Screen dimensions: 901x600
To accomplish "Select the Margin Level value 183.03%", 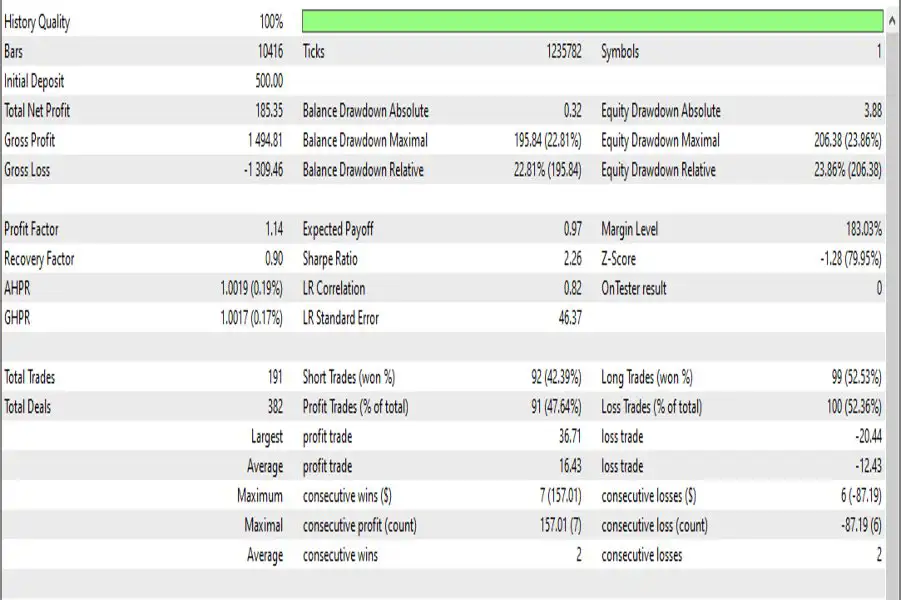I will point(859,230).
